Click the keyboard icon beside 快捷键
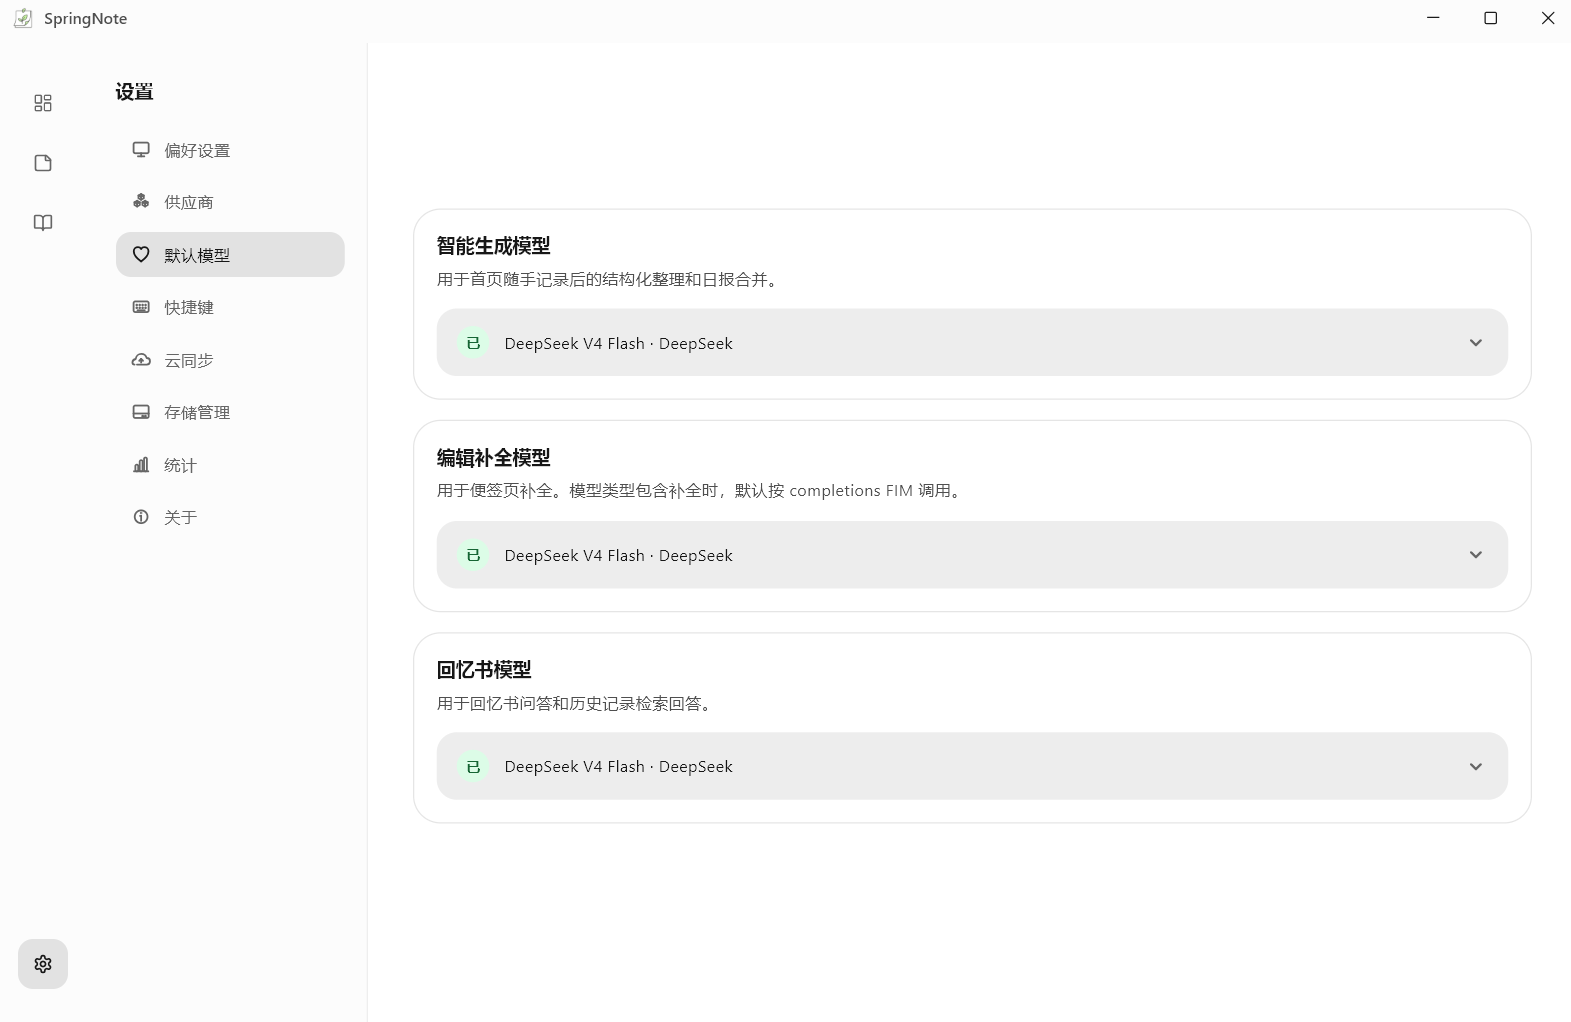 (141, 307)
